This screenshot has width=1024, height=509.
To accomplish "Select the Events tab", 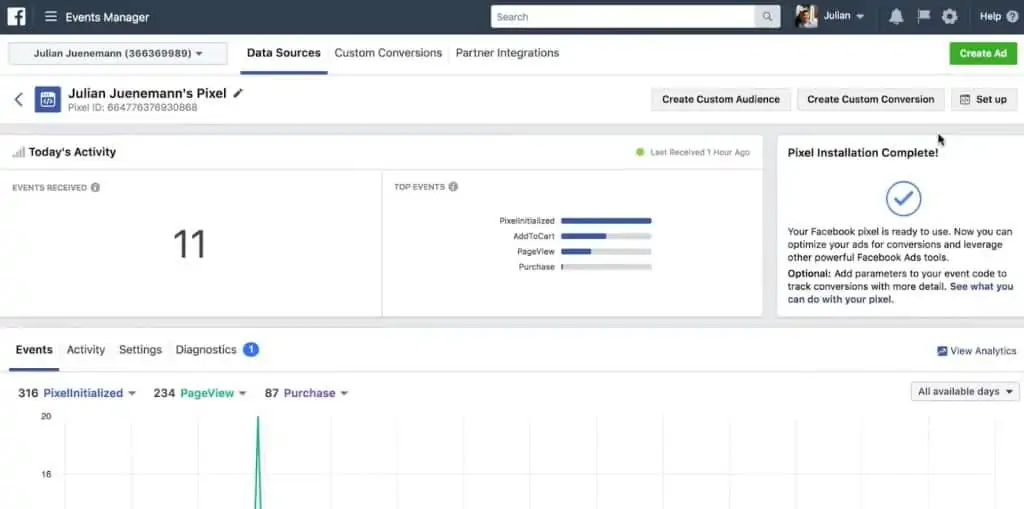I will (x=34, y=350).
